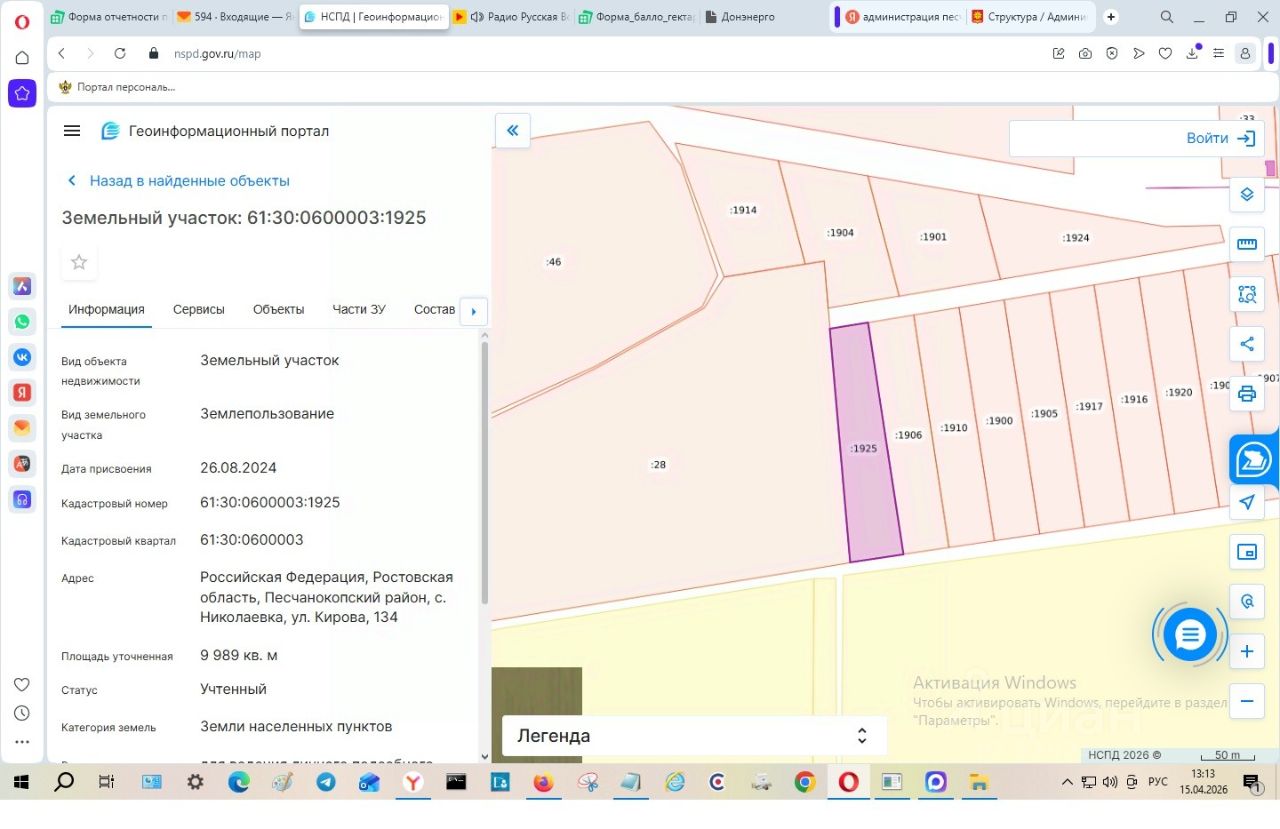The height and width of the screenshot is (829, 1280).
Task: Open Opera history clock in sidebar
Action: 22,713
